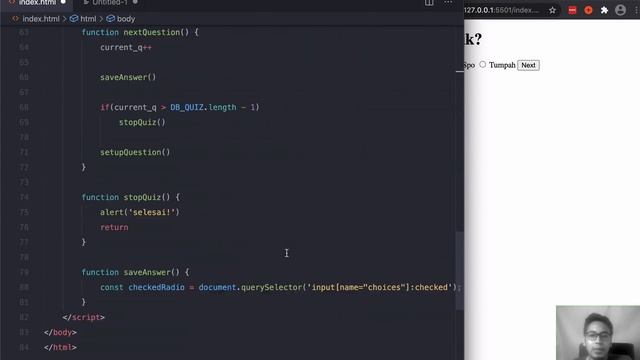Click 'checkedRadio' variable name

coord(156,287)
